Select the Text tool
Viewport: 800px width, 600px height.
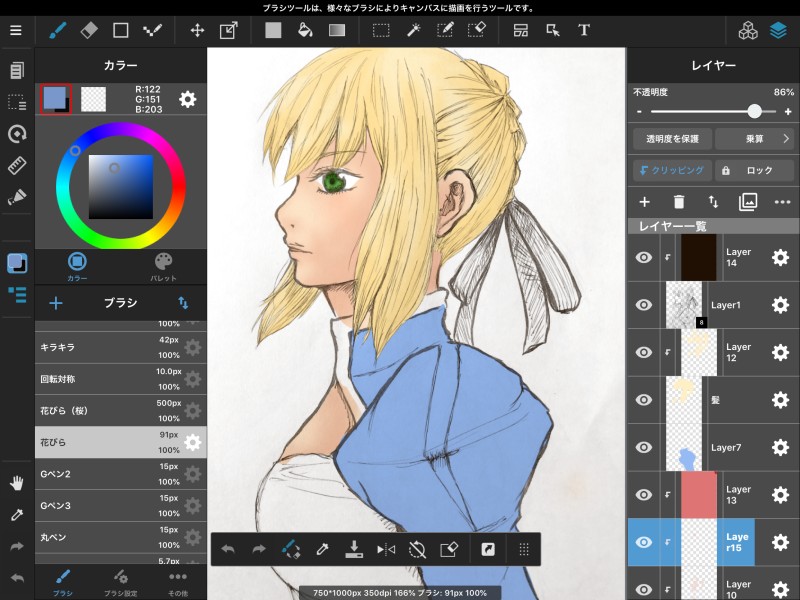click(x=584, y=31)
